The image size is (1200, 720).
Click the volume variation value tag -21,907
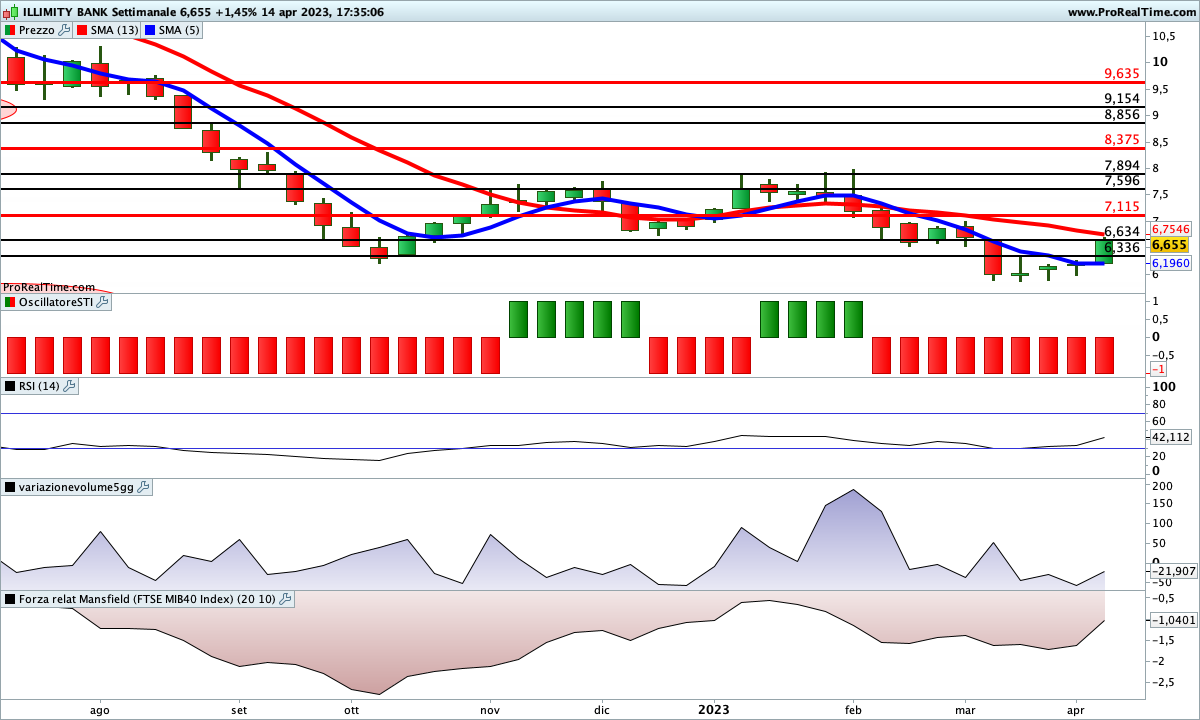point(1172,571)
